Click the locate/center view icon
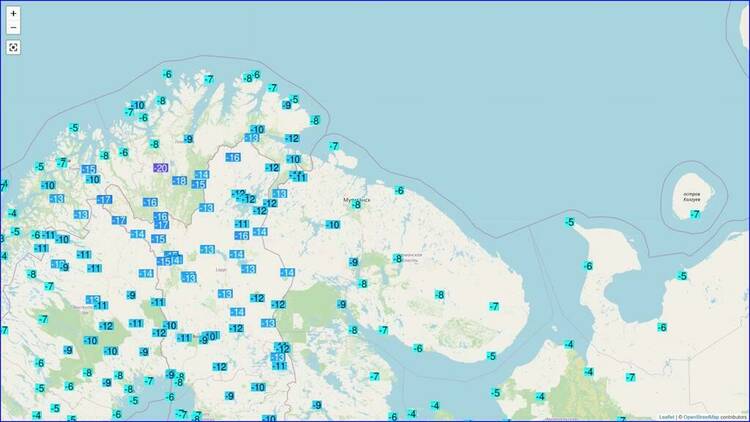The height and width of the screenshot is (422, 750). coord(13,47)
